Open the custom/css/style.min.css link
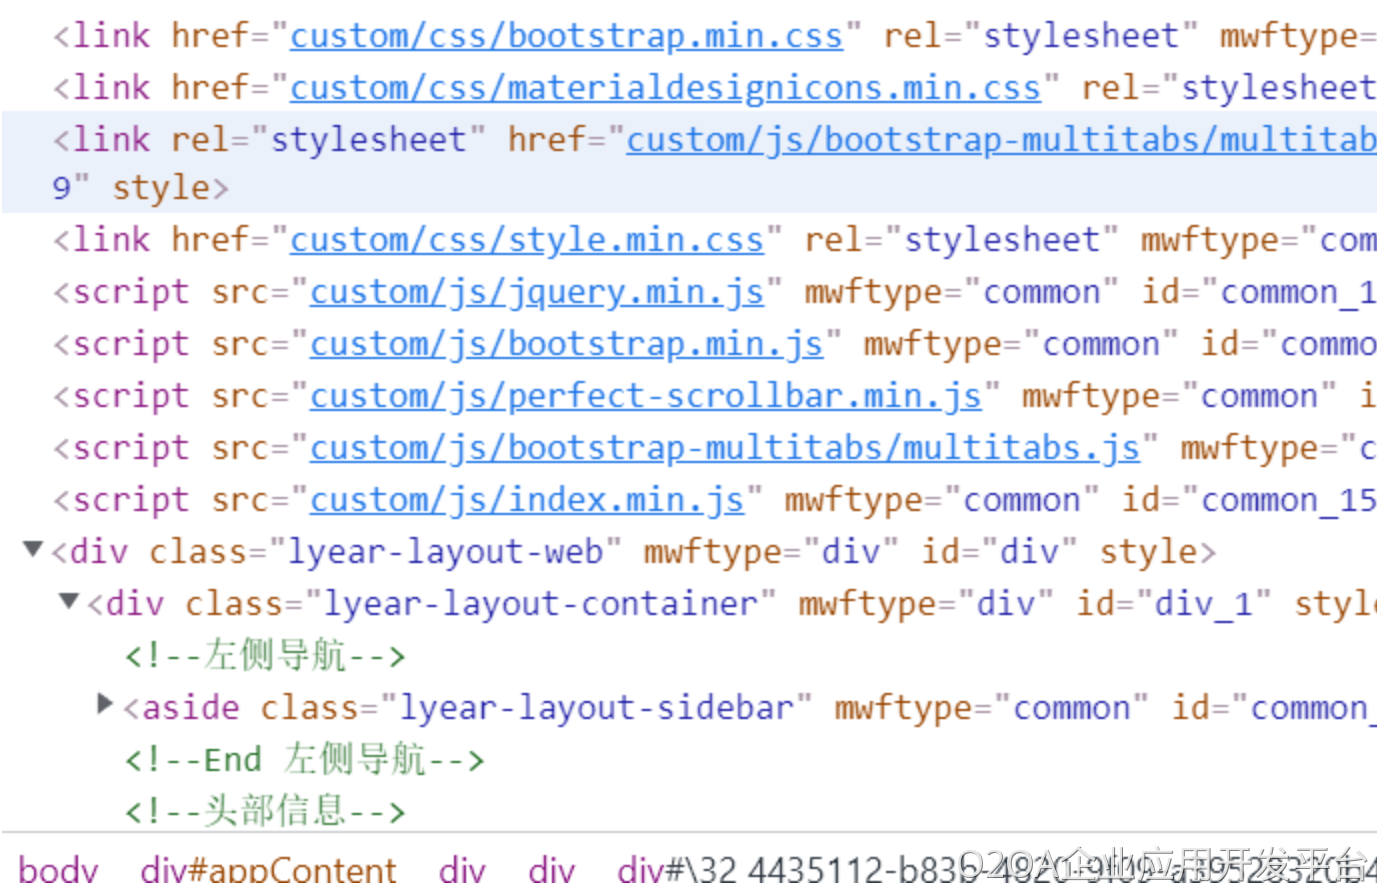 [527, 240]
